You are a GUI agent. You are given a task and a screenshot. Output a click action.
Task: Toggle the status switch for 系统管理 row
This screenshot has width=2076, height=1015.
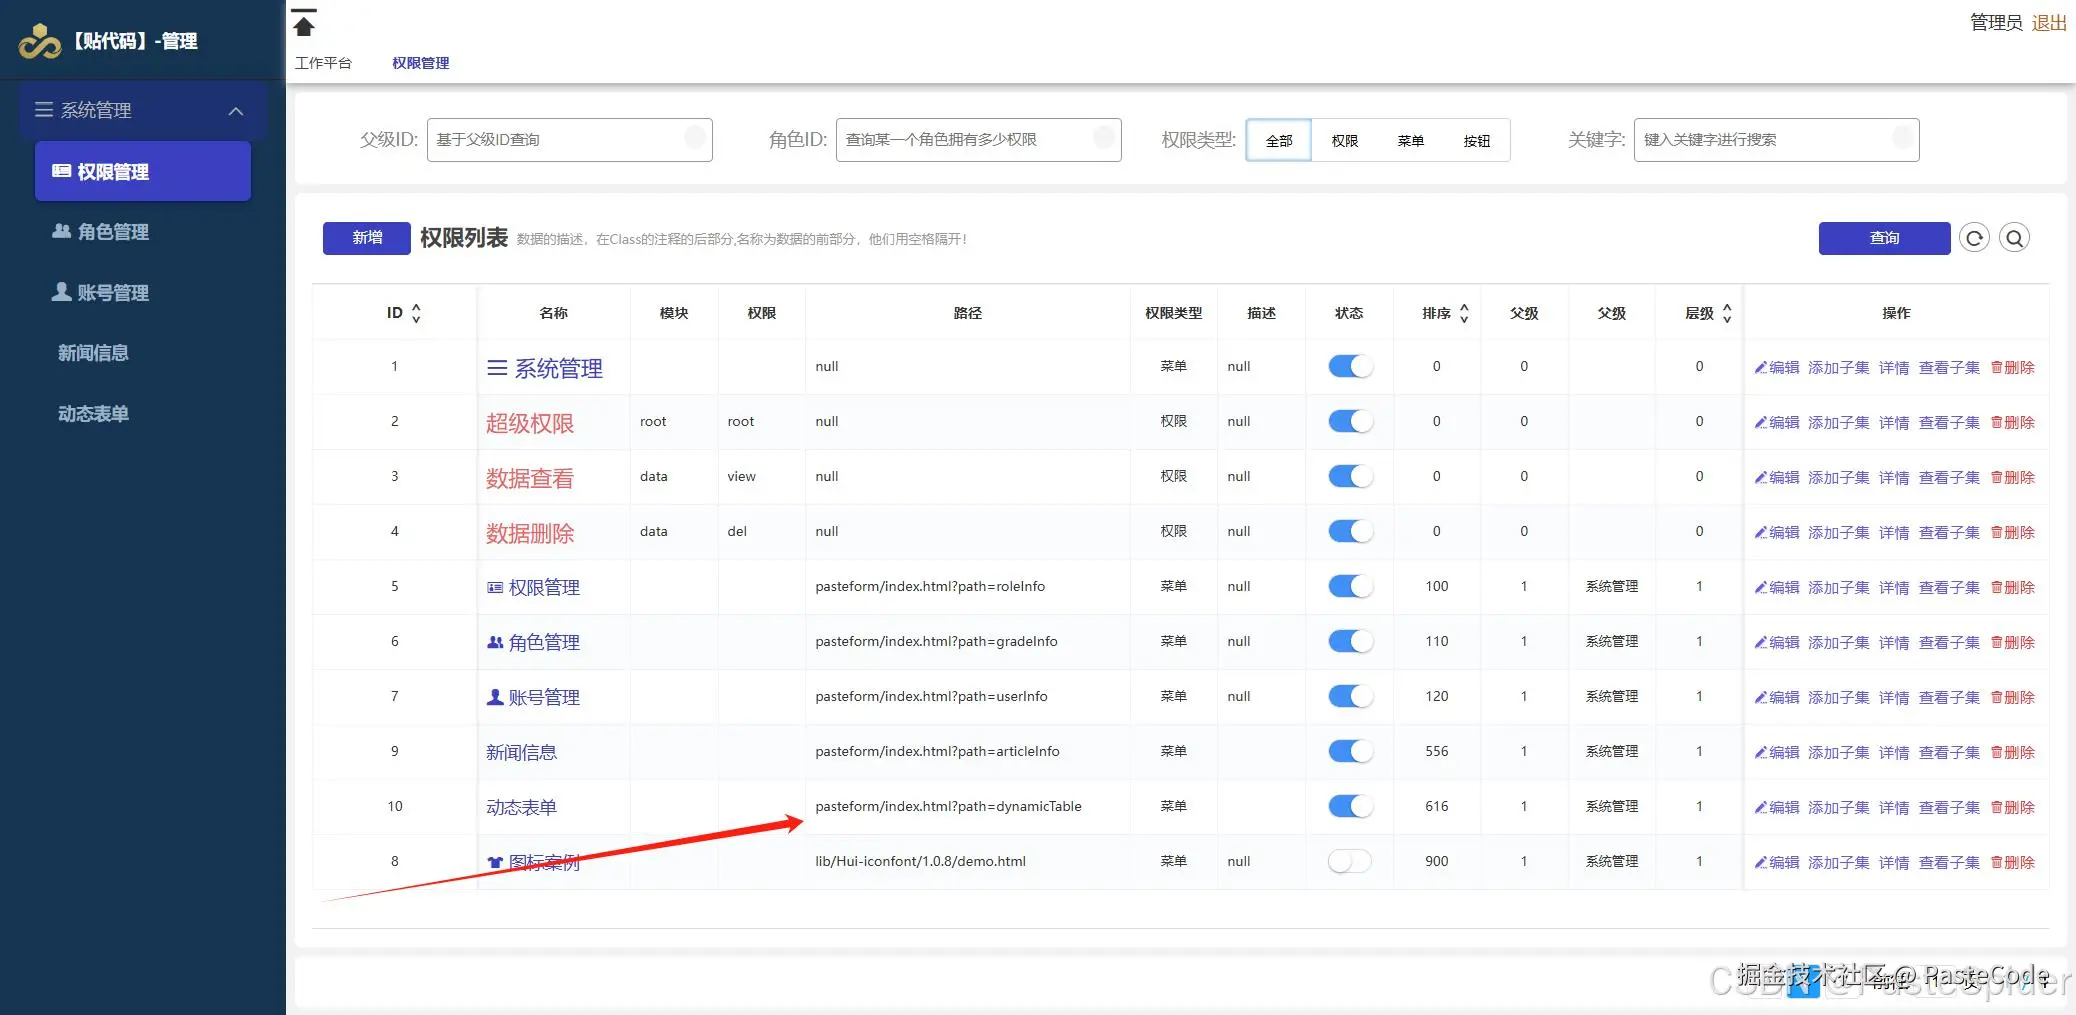[x=1350, y=366]
